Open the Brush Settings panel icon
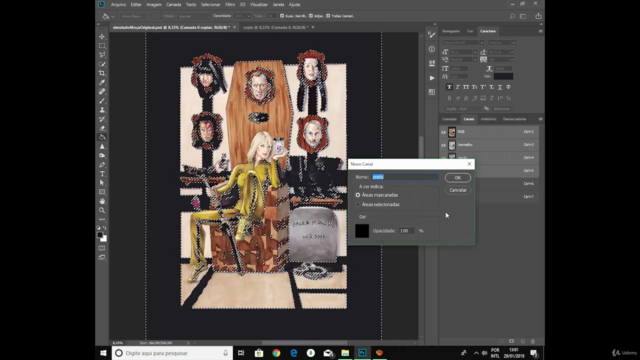 click(x=432, y=35)
